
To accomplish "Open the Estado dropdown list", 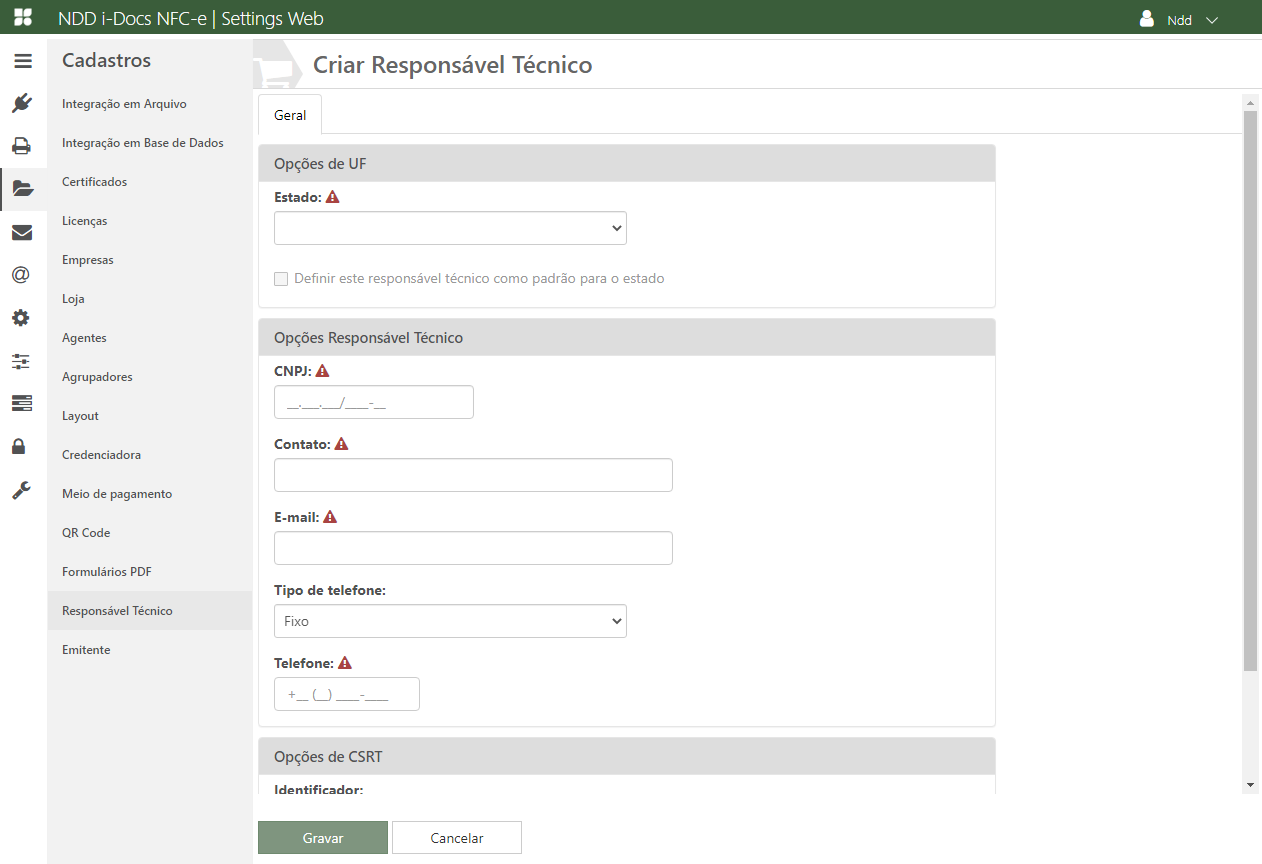I will (450, 228).
